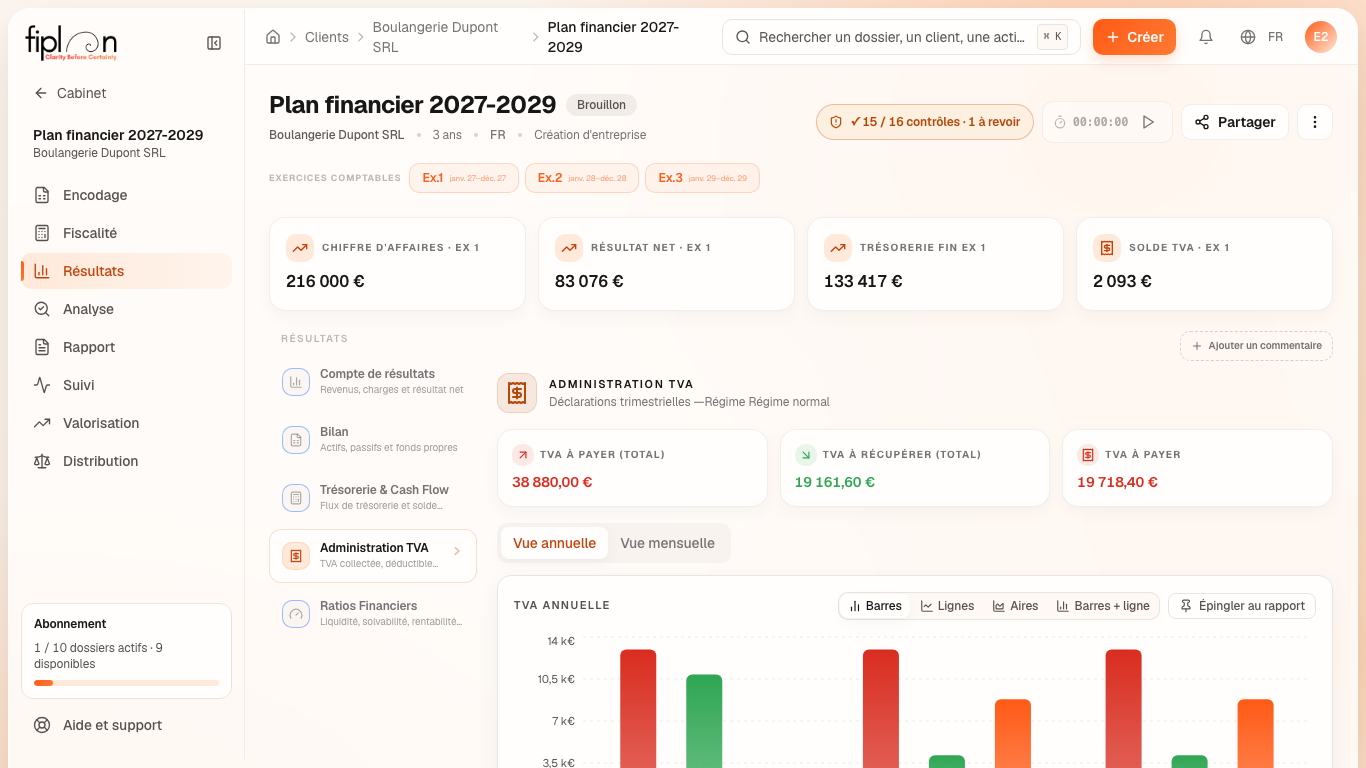The width and height of the screenshot is (1366, 768).
Task: Expand Administration TVA chevron
Action: pos(457,551)
